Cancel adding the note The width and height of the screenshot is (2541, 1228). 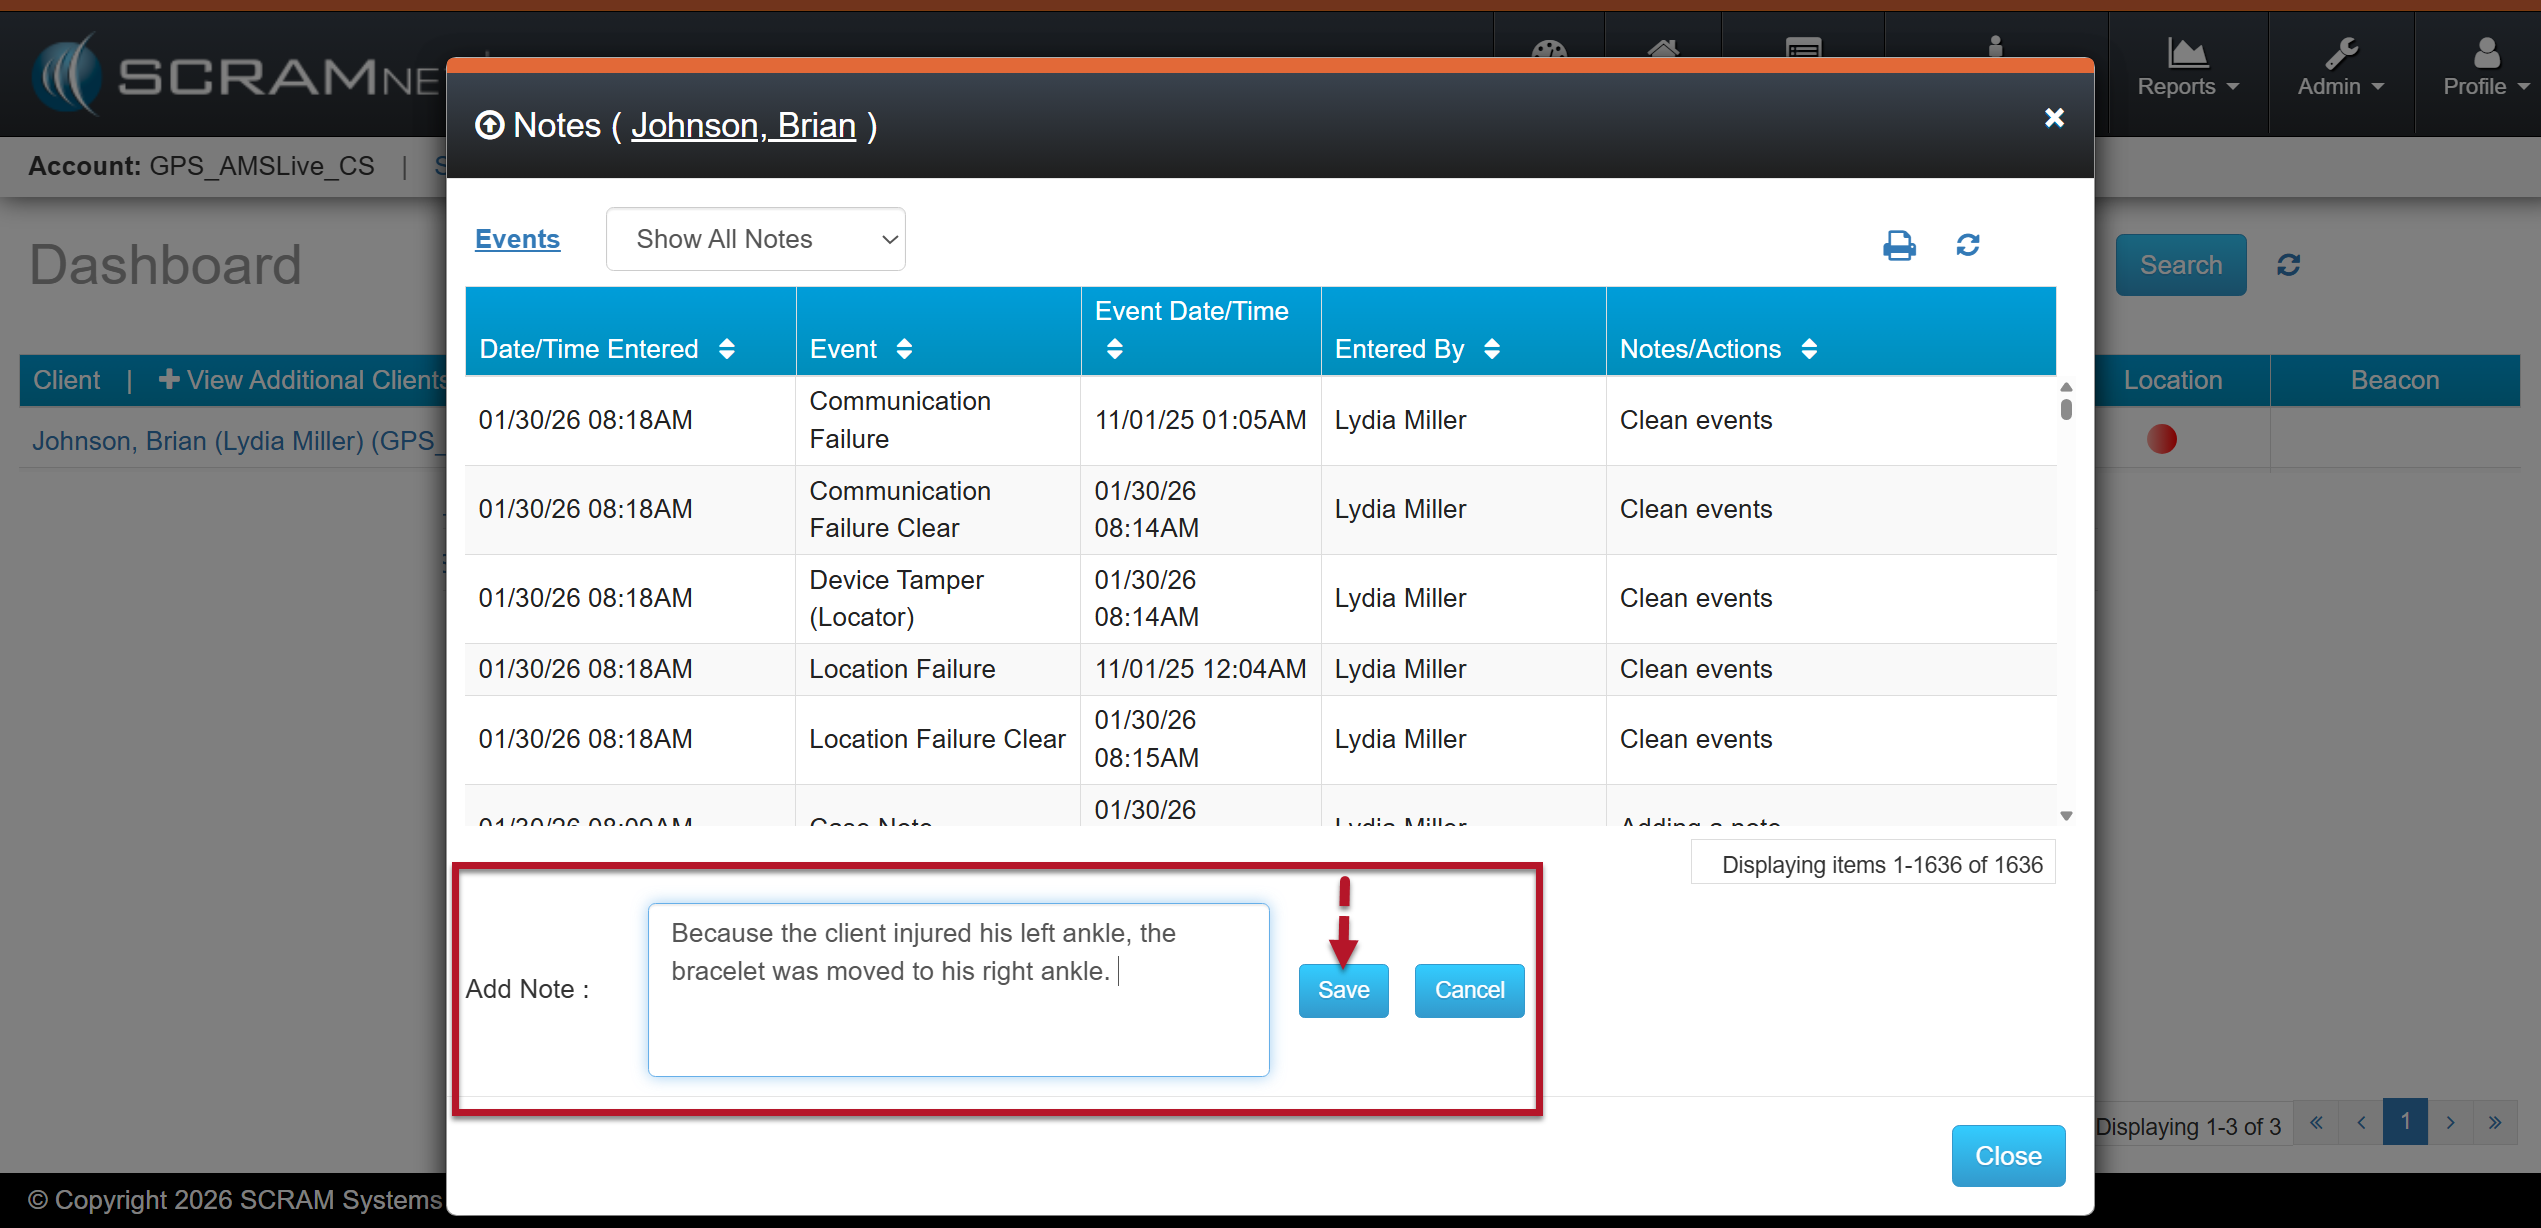pyautogui.click(x=1468, y=990)
